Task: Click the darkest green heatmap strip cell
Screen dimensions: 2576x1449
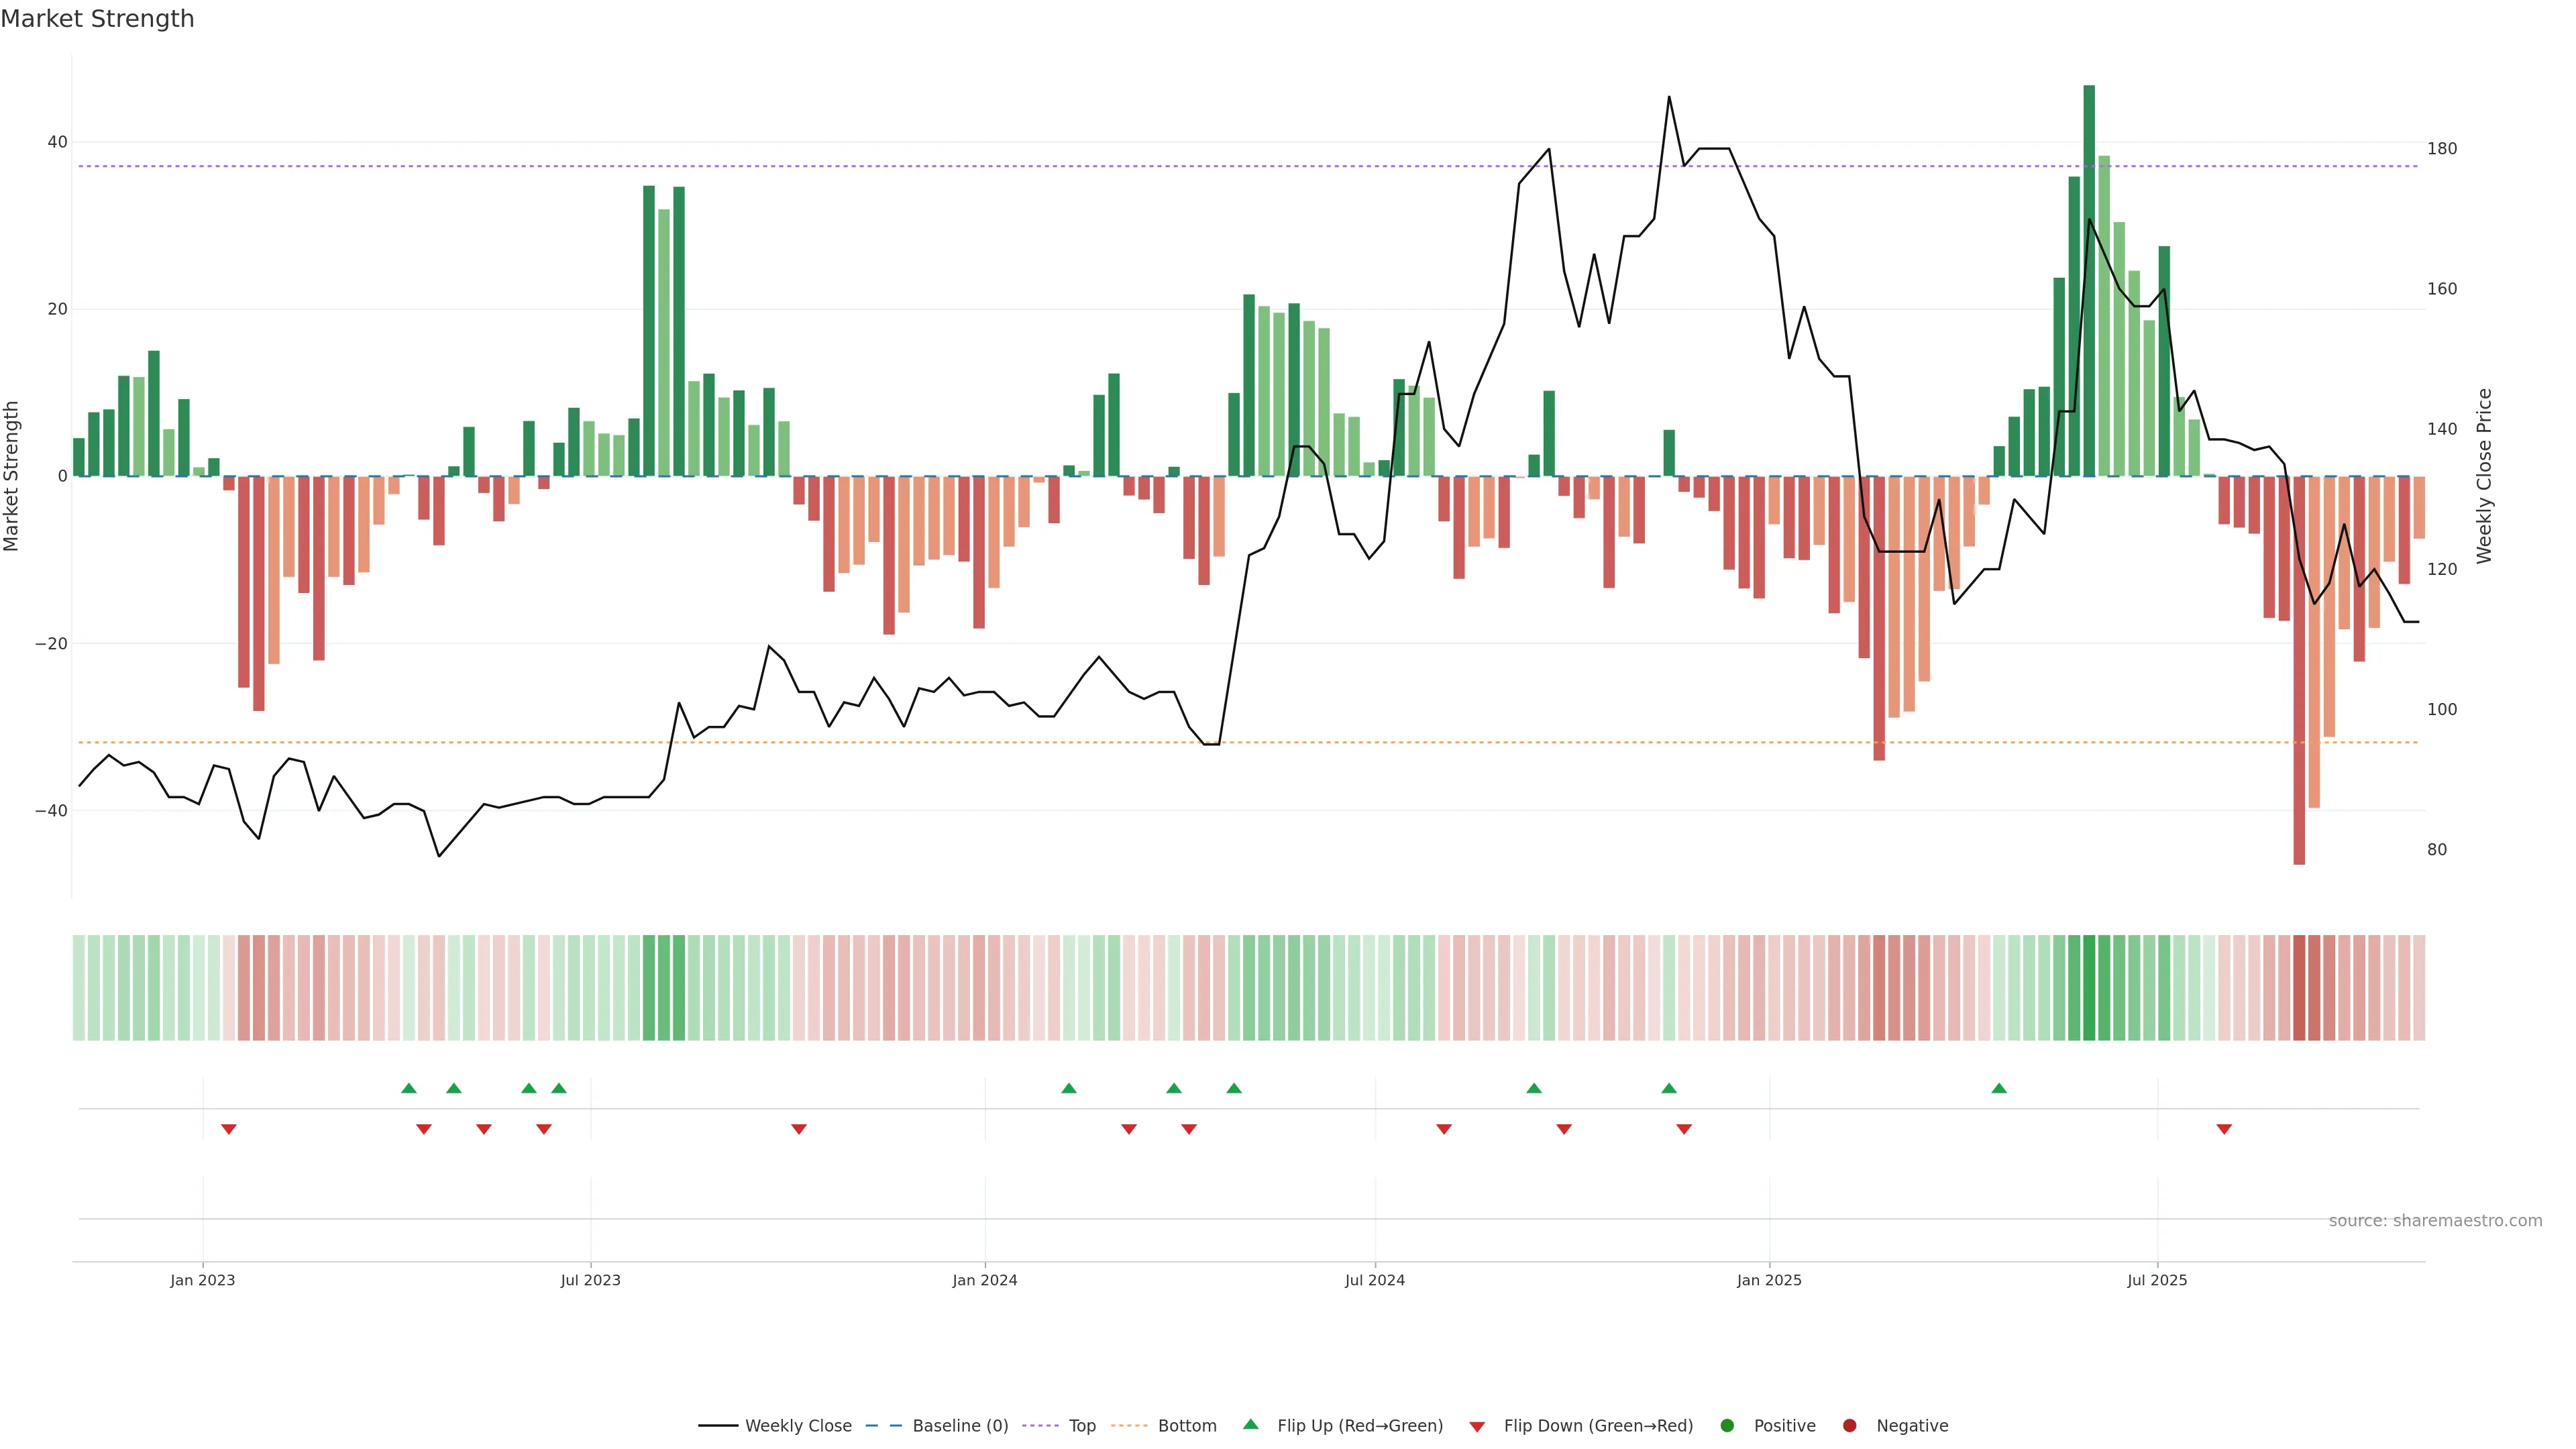Action: coord(2089,988)
